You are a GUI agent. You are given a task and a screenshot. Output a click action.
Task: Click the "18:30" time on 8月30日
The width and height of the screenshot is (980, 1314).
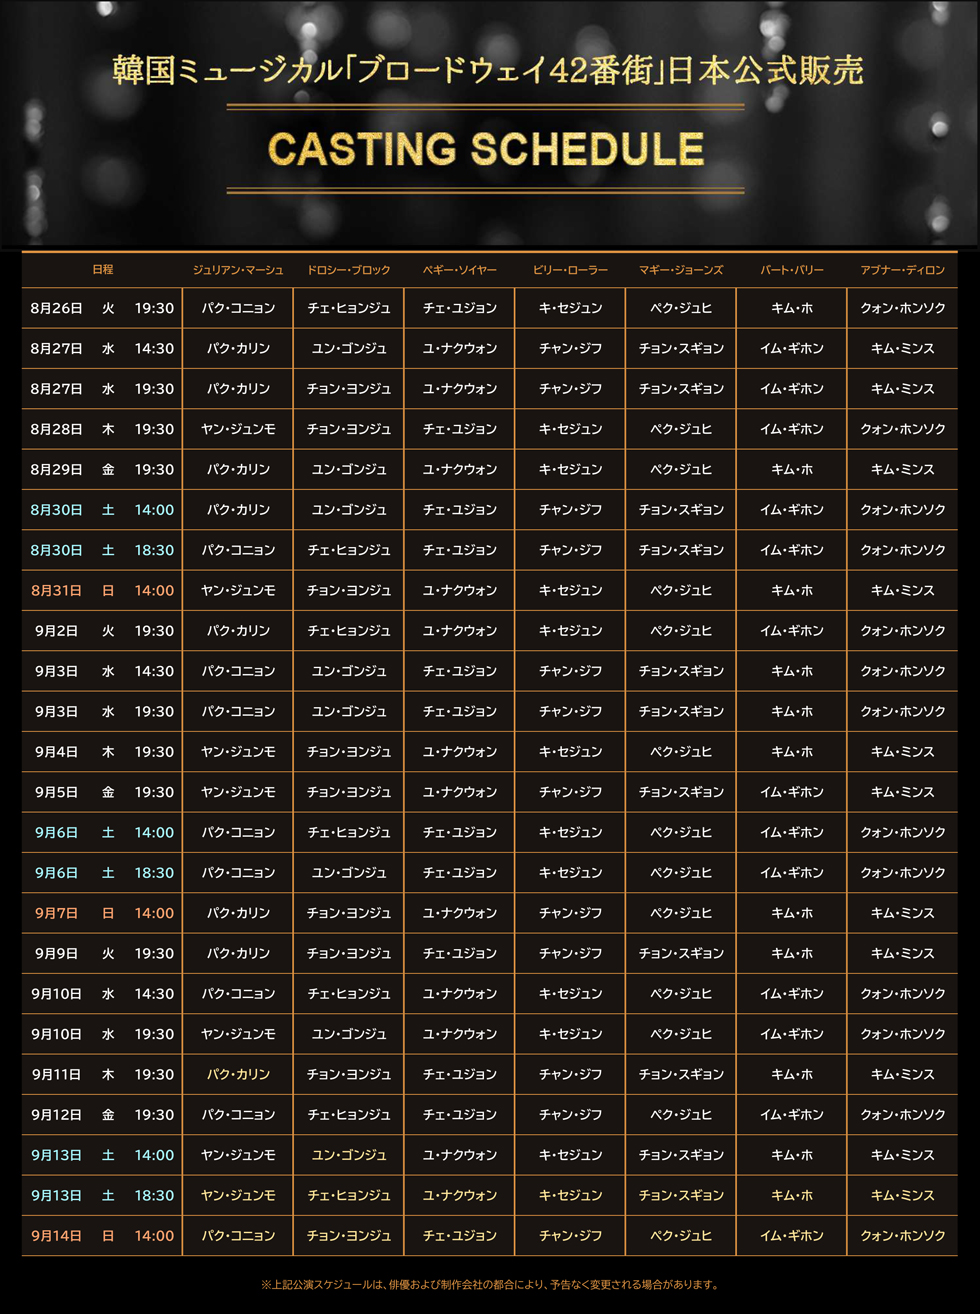click(x=154, y=550)
